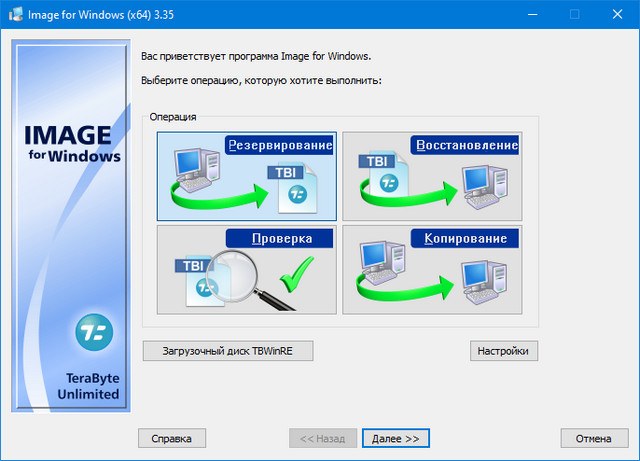The width and height of the screenshot is (640, 461).
Task: Cancel the wizard with Отмена
Action: [x=594, y=438]
